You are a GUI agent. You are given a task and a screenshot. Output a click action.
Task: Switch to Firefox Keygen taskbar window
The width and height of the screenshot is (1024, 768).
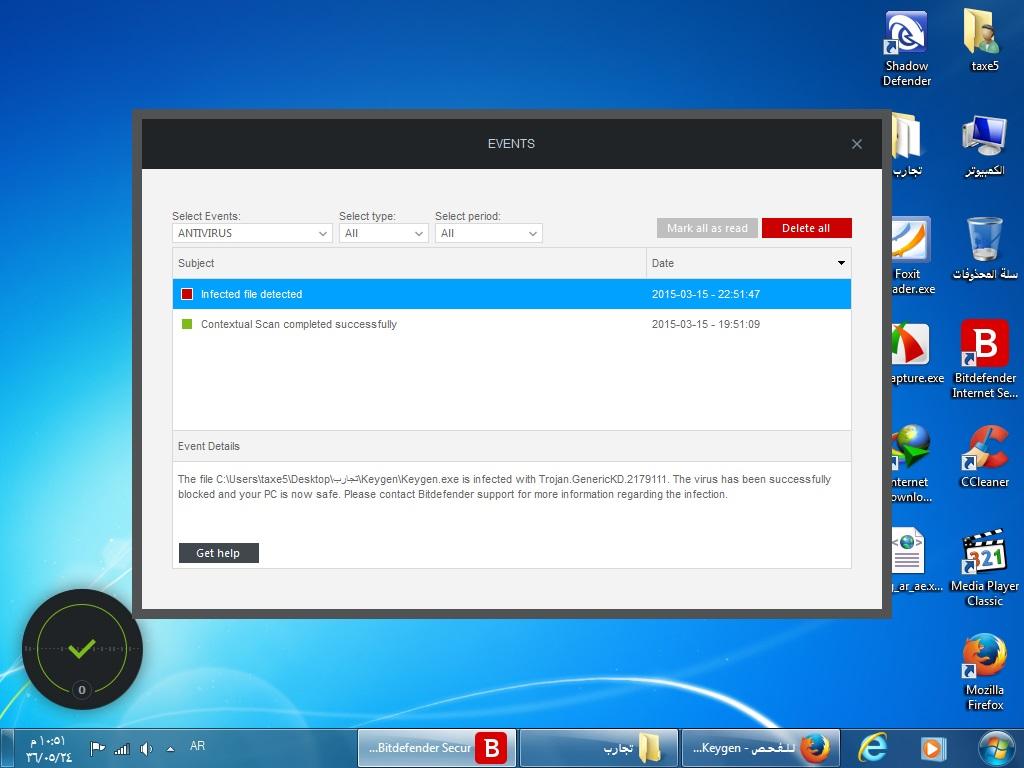point(760,748)
